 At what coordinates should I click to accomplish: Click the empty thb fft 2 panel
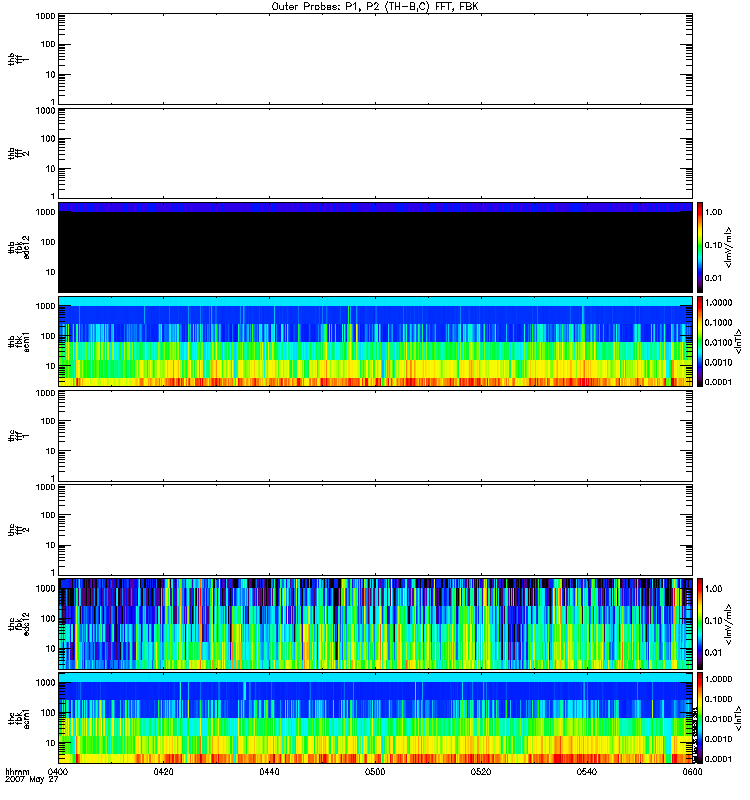click(x=375, y=153)
